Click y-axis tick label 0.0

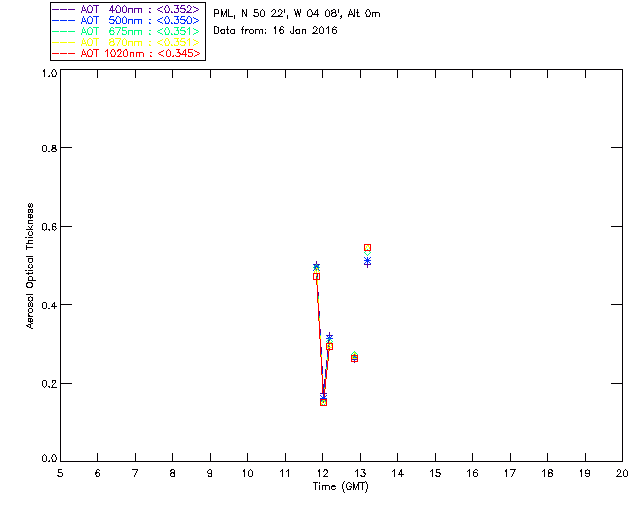coord(49,459)
